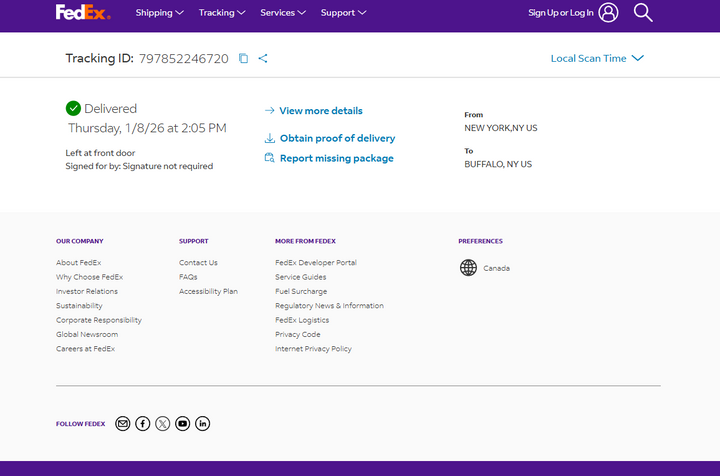The width and height of the screenshot is (720, 476).
Task: Open Fuel Surcharge link
Action: click(x=301, y=291)
